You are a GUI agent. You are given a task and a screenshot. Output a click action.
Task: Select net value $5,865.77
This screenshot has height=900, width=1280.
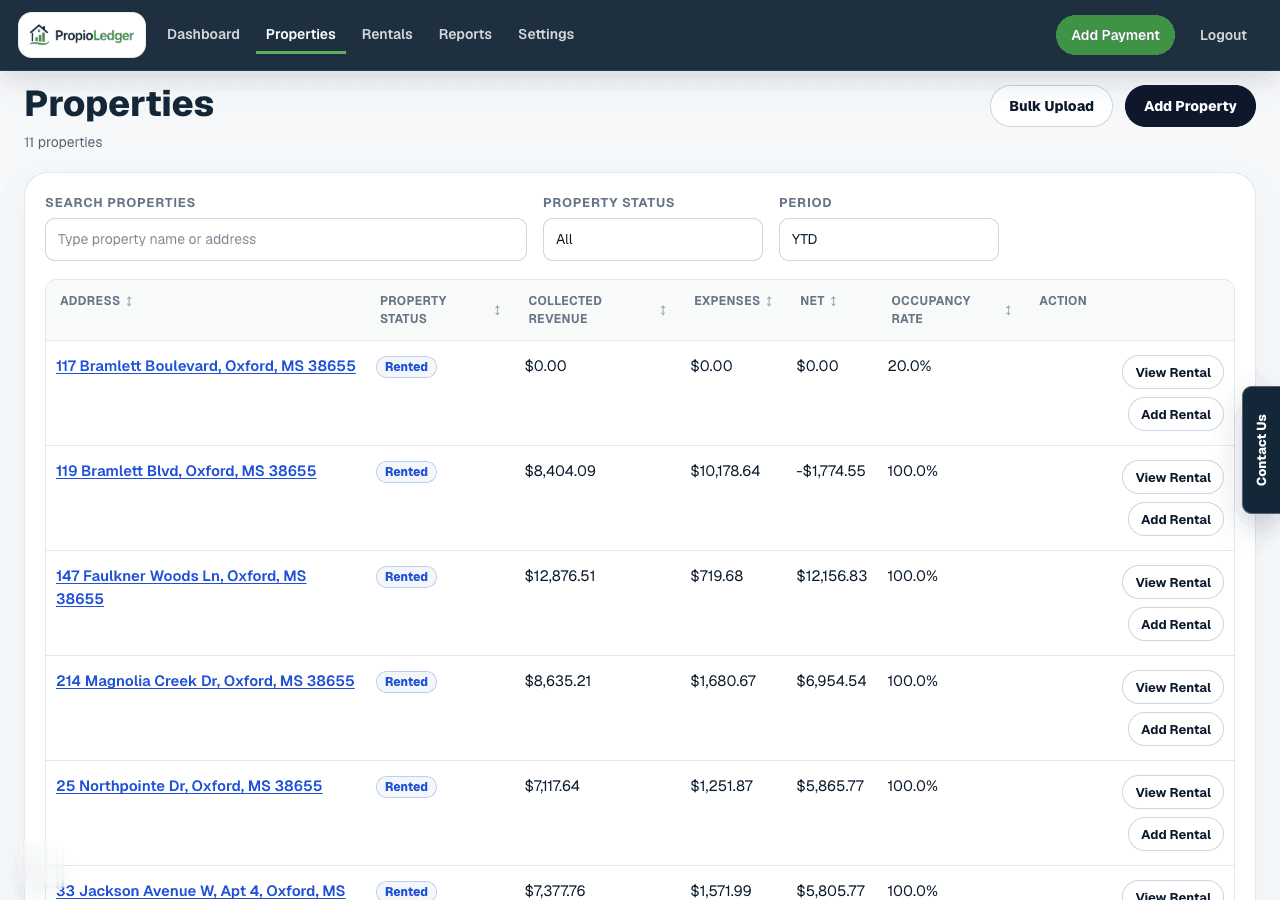[830, 786]
